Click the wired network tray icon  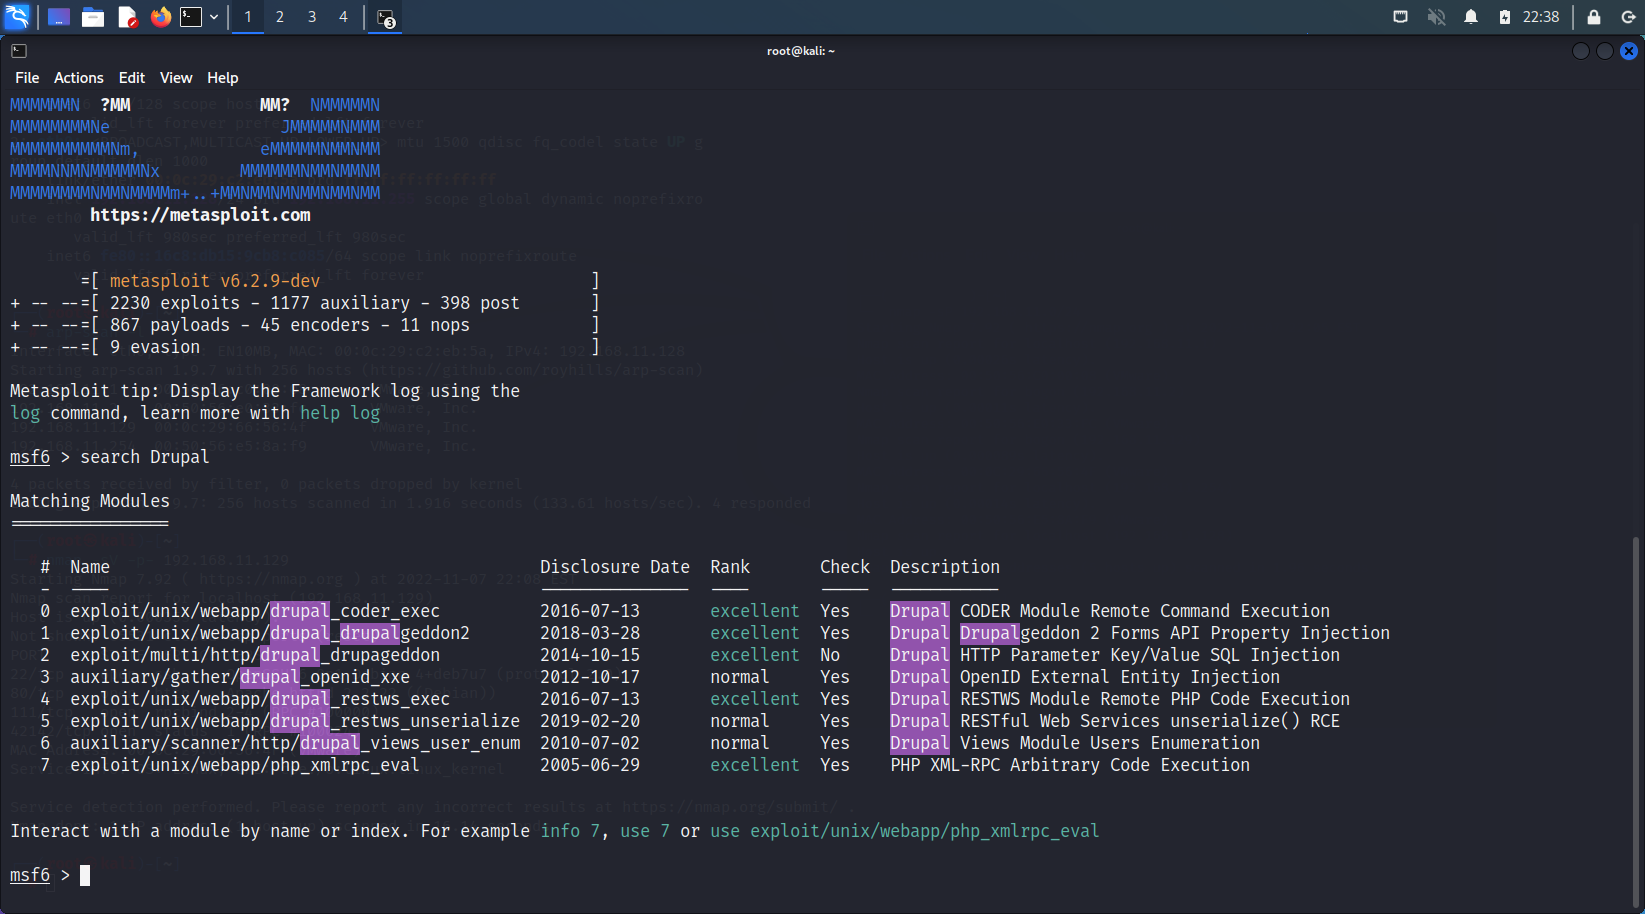[x=1400, y=17]
